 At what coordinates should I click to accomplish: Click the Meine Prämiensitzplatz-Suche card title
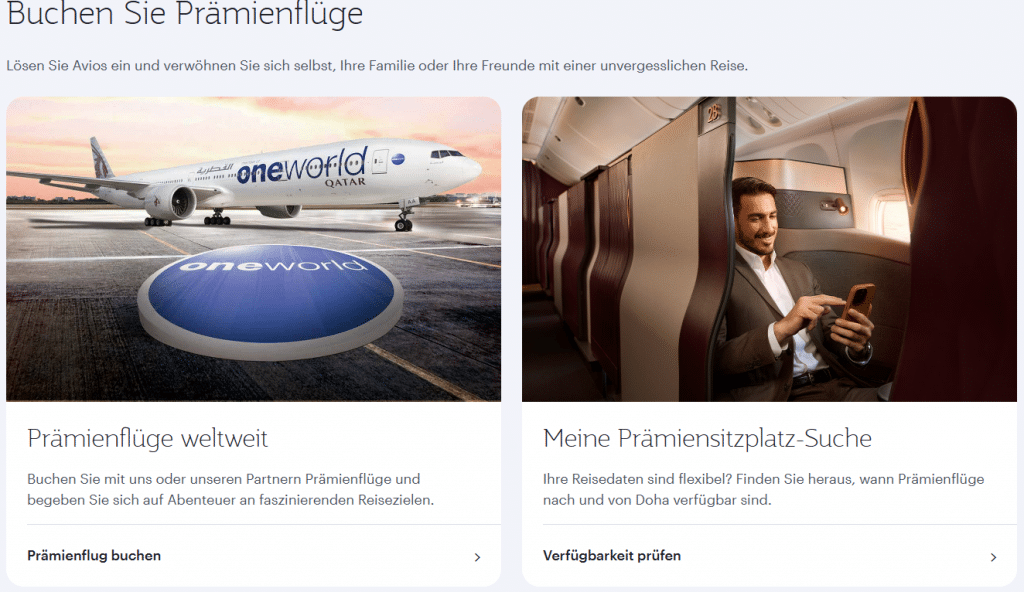[707, 438]
